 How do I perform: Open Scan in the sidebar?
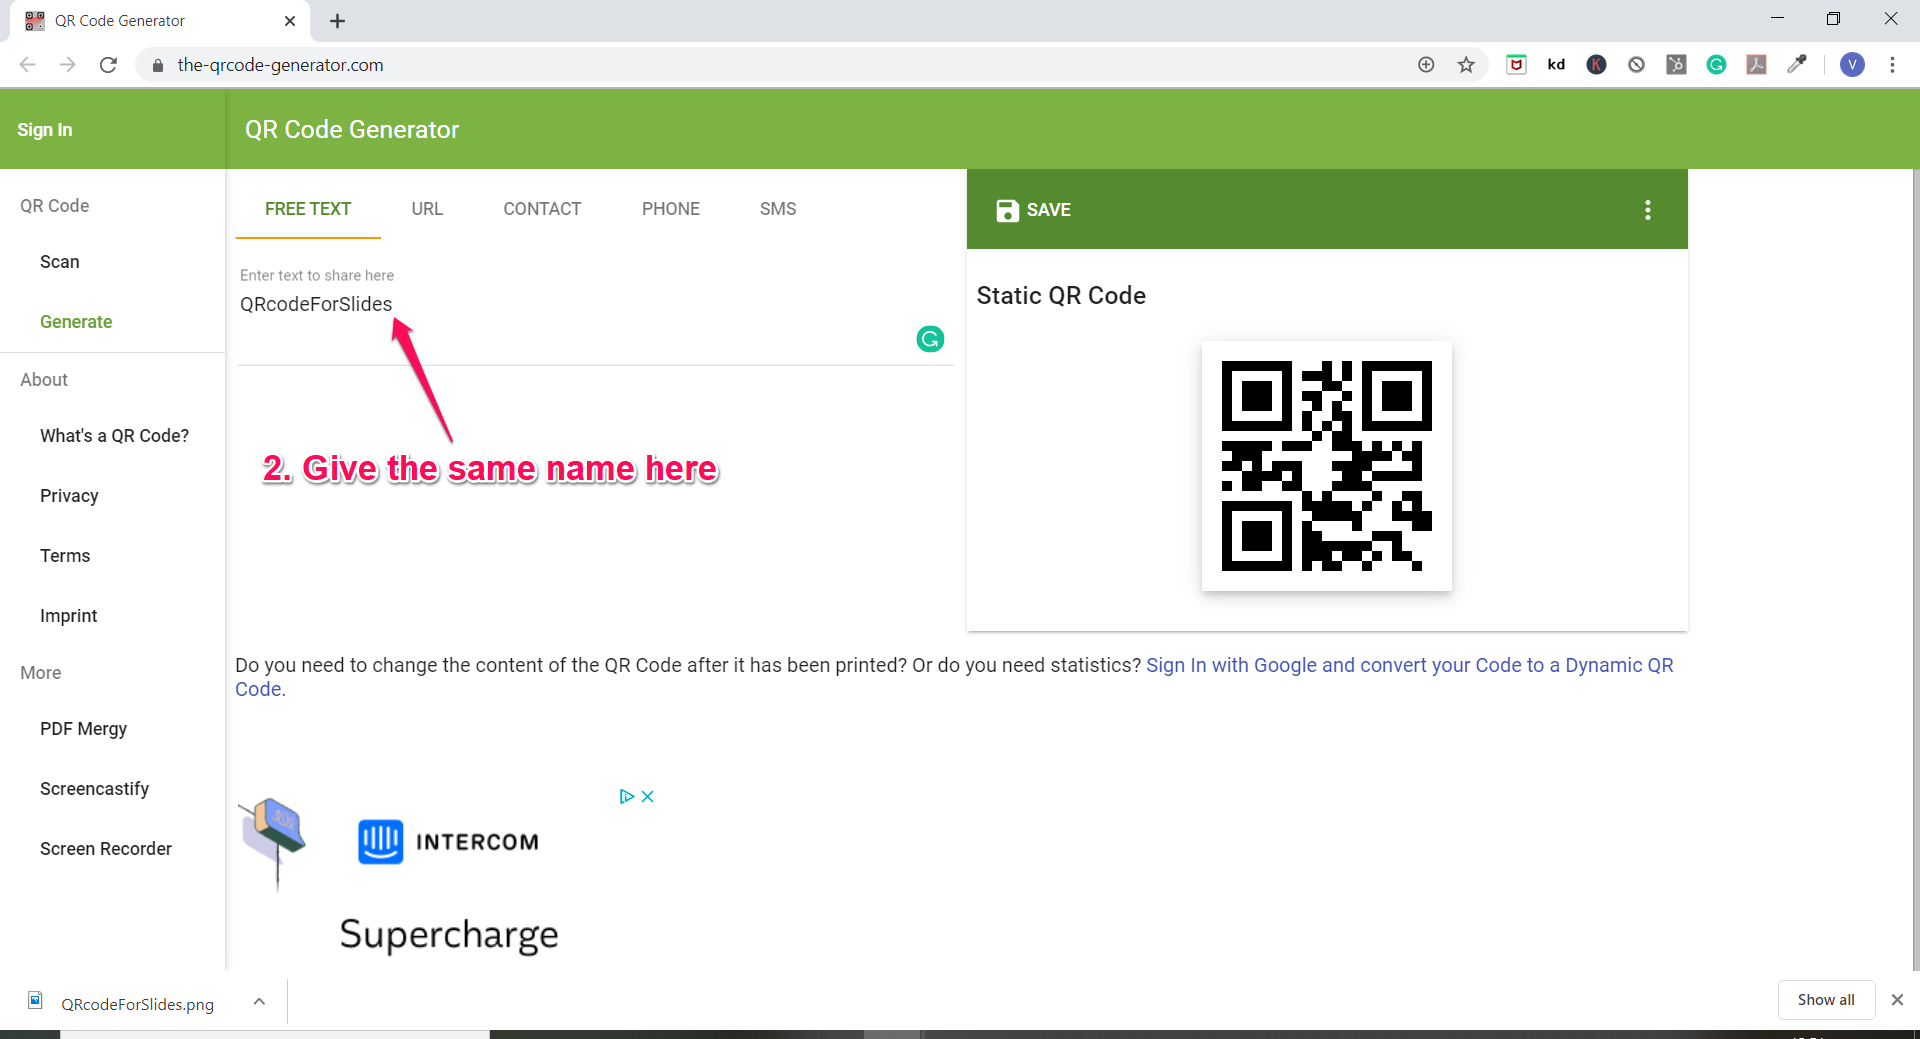[60, 262]
